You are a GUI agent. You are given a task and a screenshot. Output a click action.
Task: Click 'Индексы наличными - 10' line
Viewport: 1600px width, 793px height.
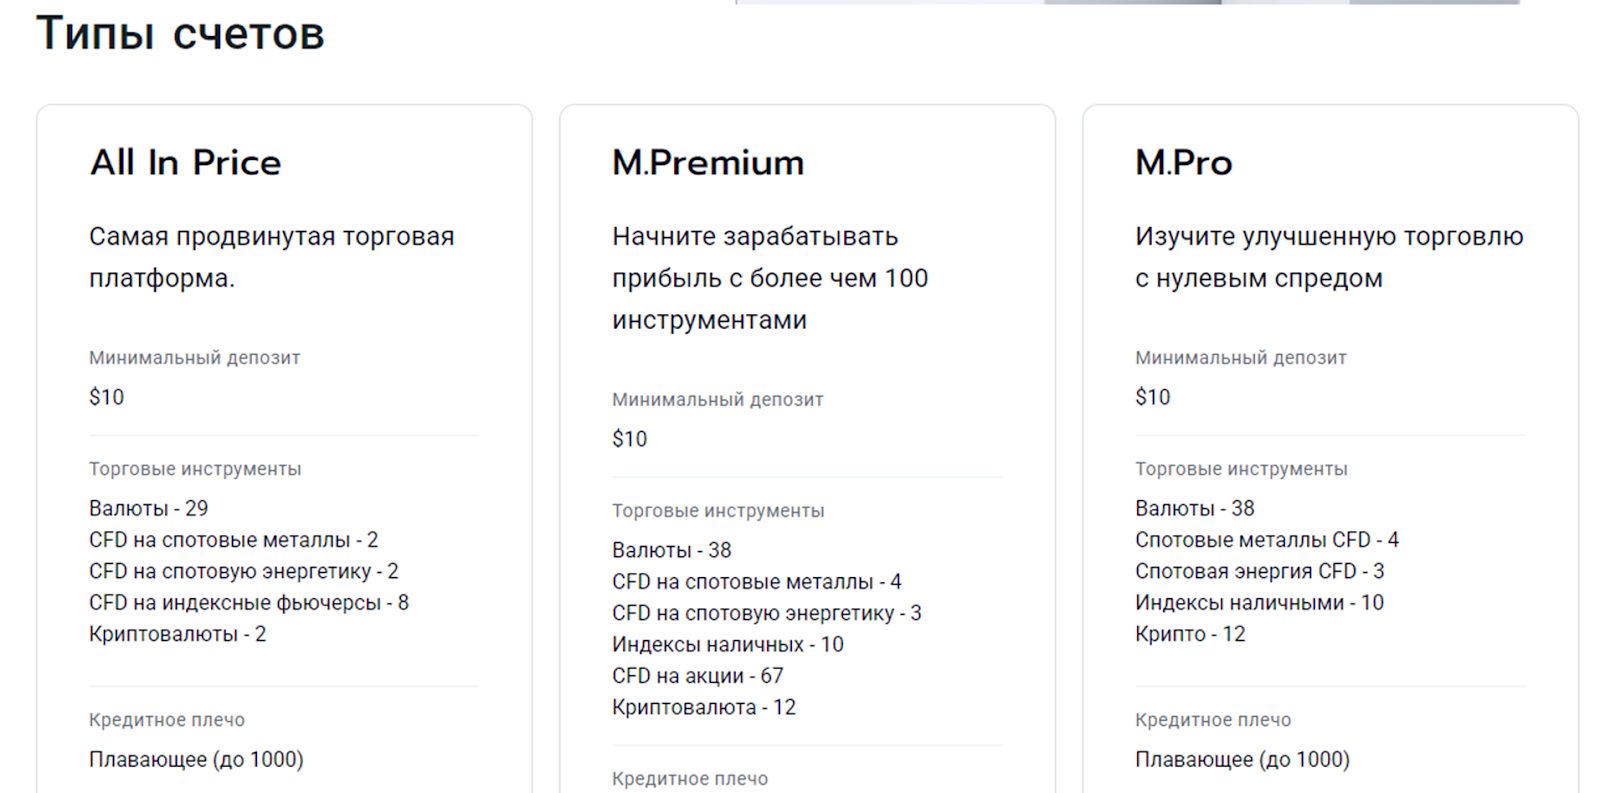pyautogui.click(x=1260, y=603)
